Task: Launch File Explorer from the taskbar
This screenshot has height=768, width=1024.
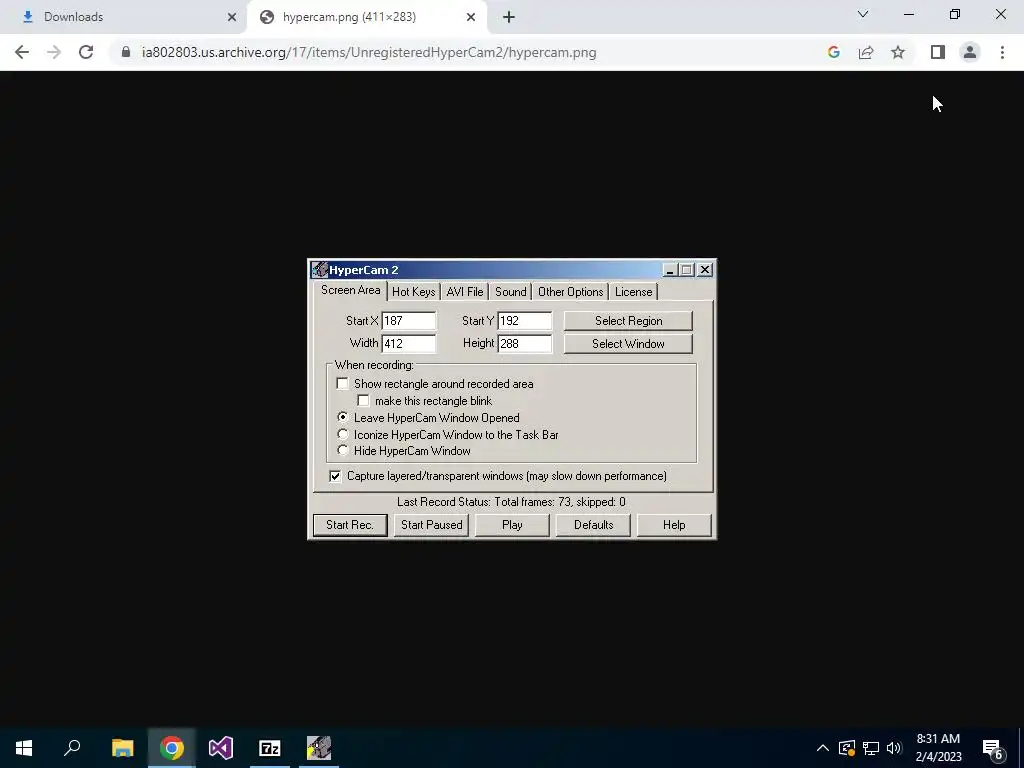Action: (122, 748)
